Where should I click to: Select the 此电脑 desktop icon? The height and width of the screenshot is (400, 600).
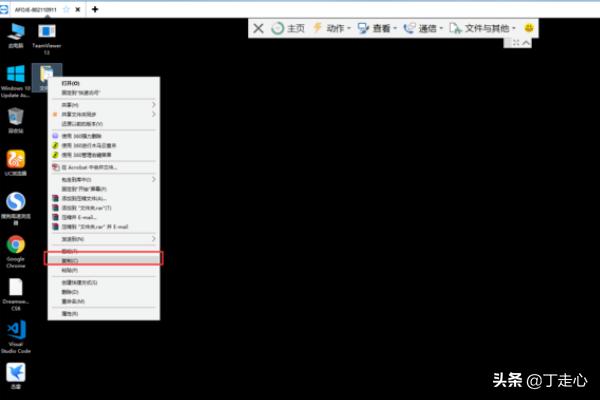click(16, 34)
